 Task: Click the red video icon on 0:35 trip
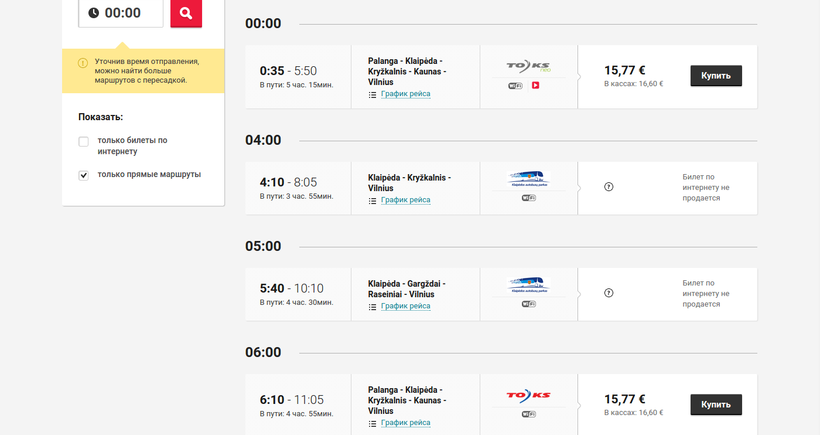536,86
